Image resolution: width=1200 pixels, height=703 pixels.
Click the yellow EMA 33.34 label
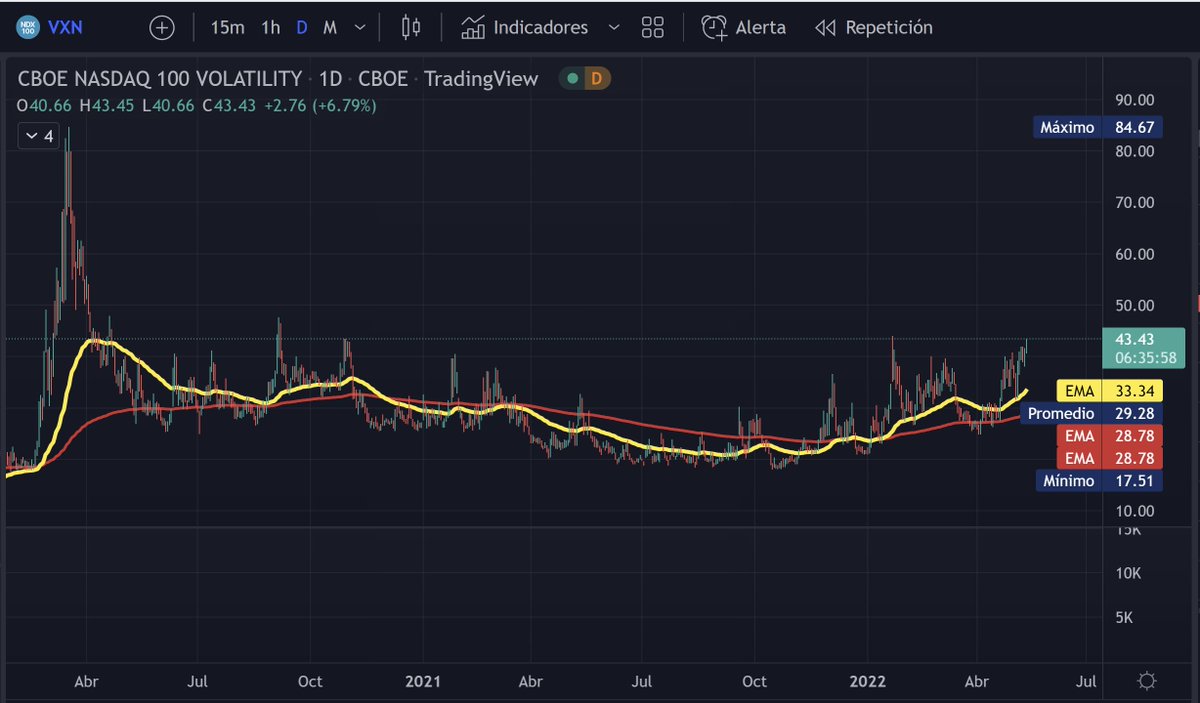pos(1109,391)
